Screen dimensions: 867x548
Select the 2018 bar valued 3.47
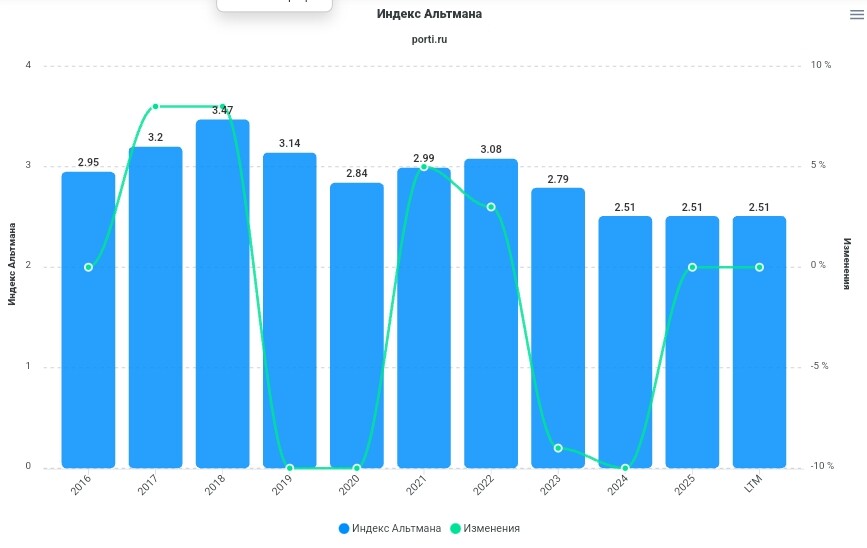coord(222,300)
